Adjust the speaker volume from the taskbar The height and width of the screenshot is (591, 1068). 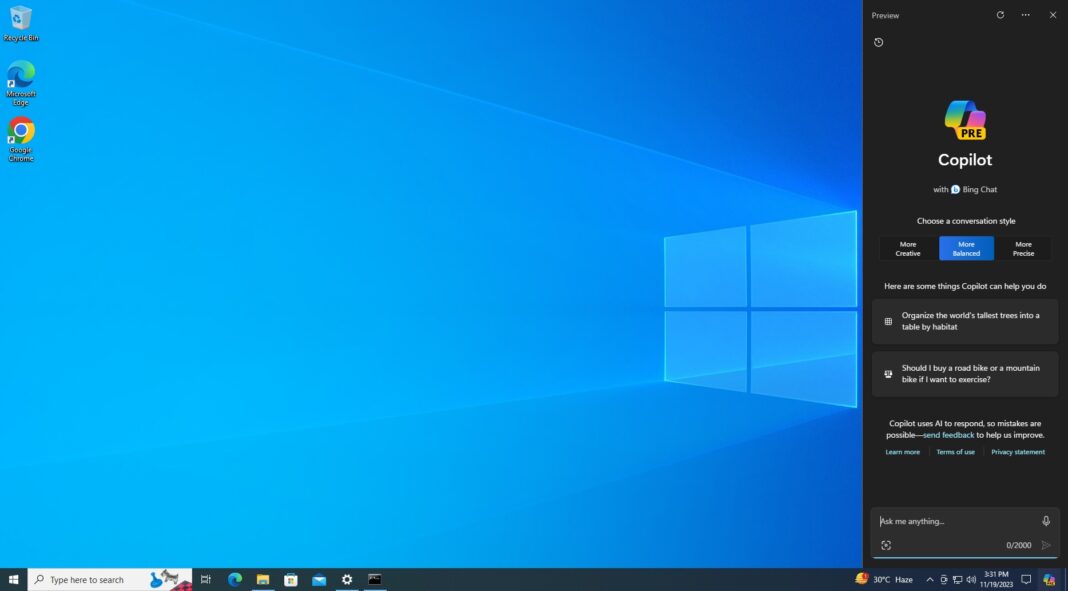click(x=971, y=579)
